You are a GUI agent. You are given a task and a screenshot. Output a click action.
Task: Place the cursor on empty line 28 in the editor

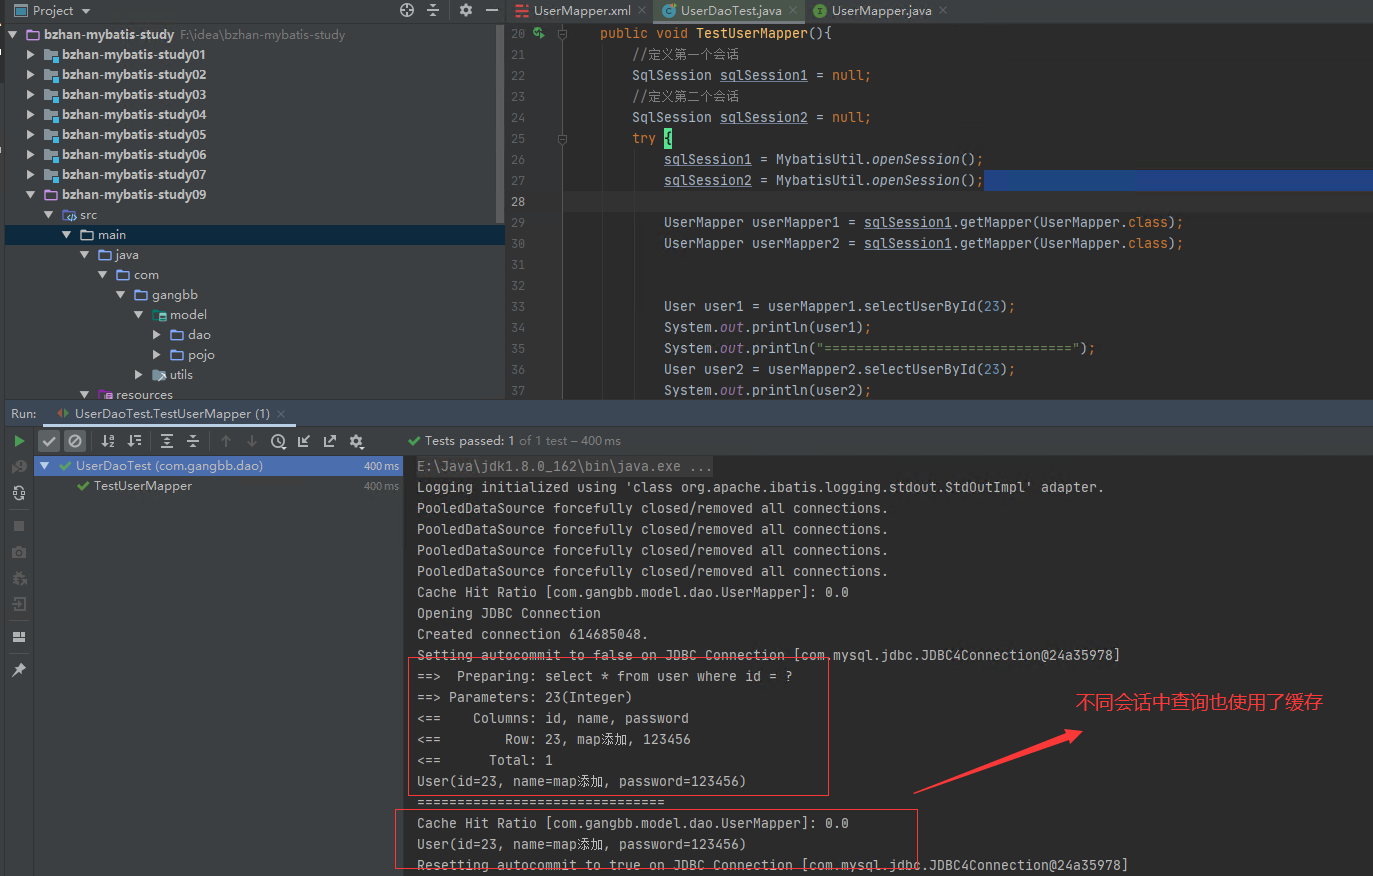point(968,202)
